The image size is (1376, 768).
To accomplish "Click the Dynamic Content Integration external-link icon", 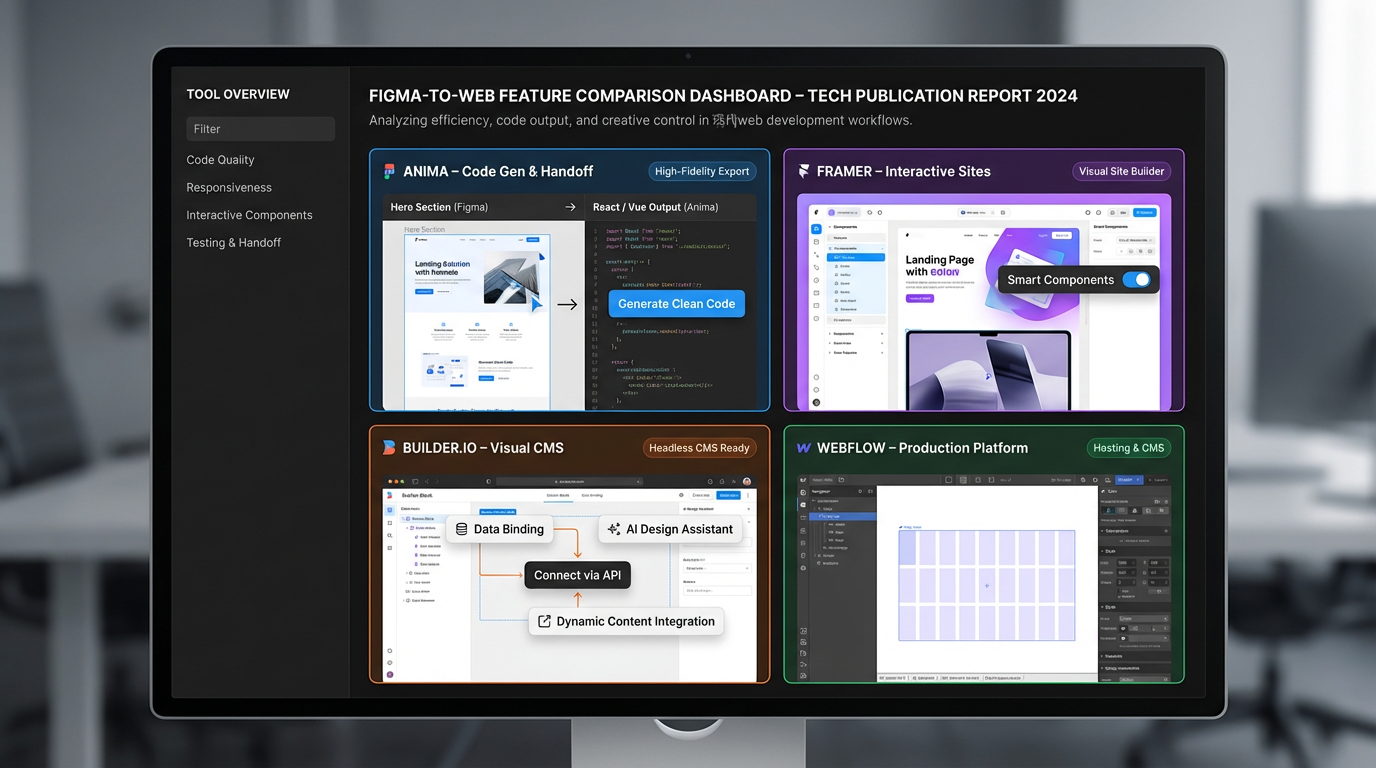I will tap(543, 621).
